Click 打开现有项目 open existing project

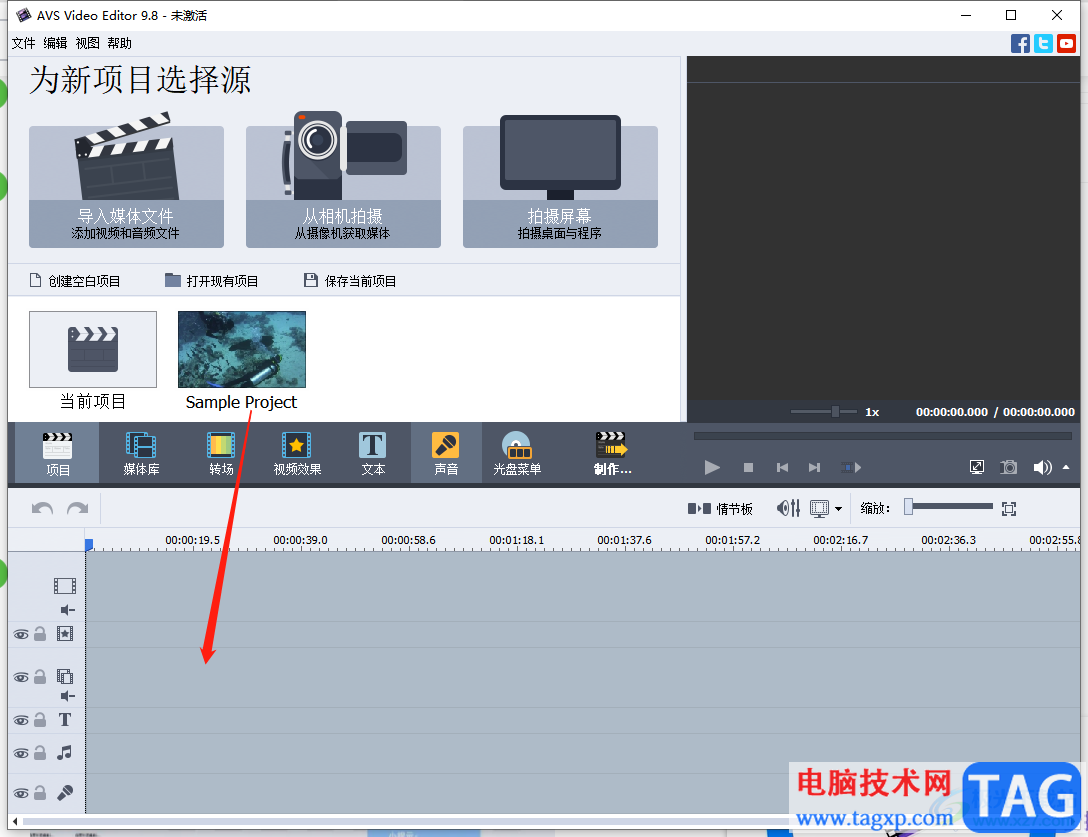point(212,281)
